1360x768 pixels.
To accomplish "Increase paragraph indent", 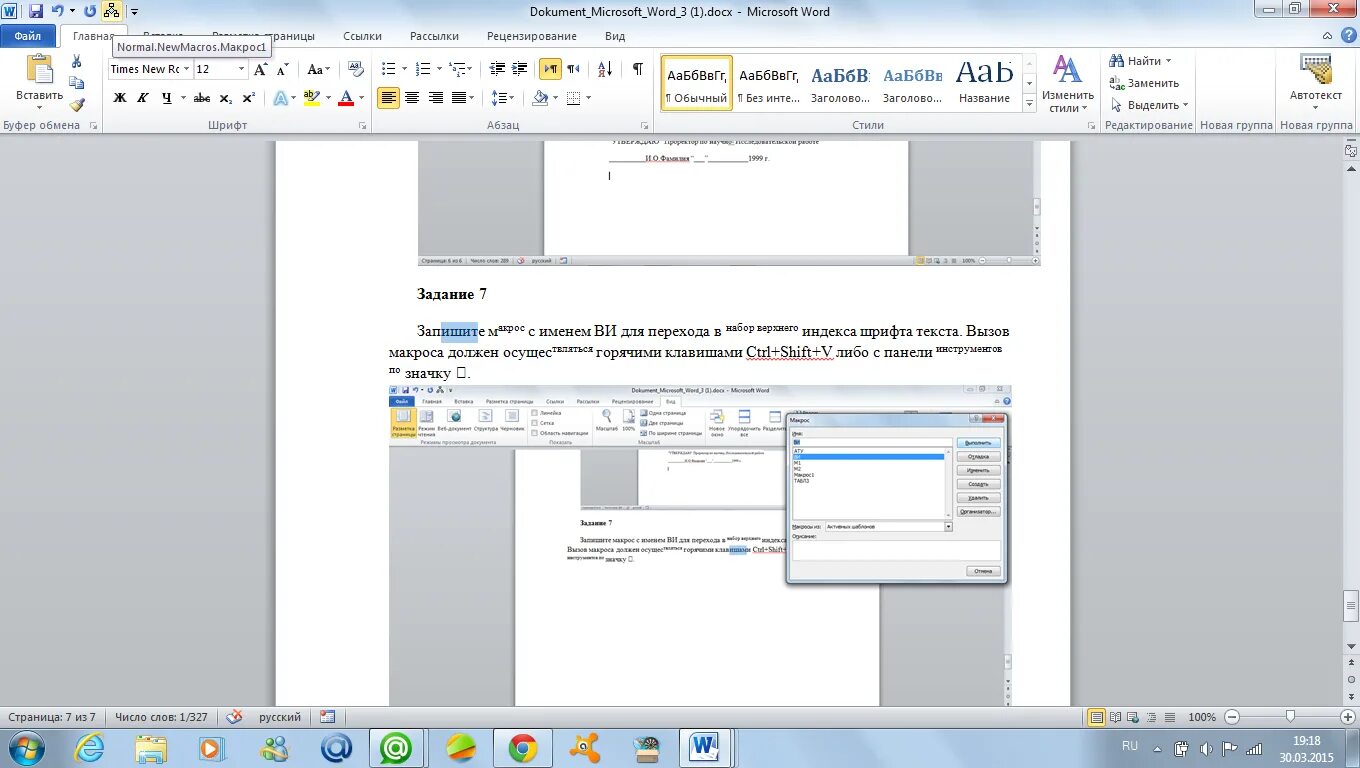I will pyautogui.click(x=519, y=69).
